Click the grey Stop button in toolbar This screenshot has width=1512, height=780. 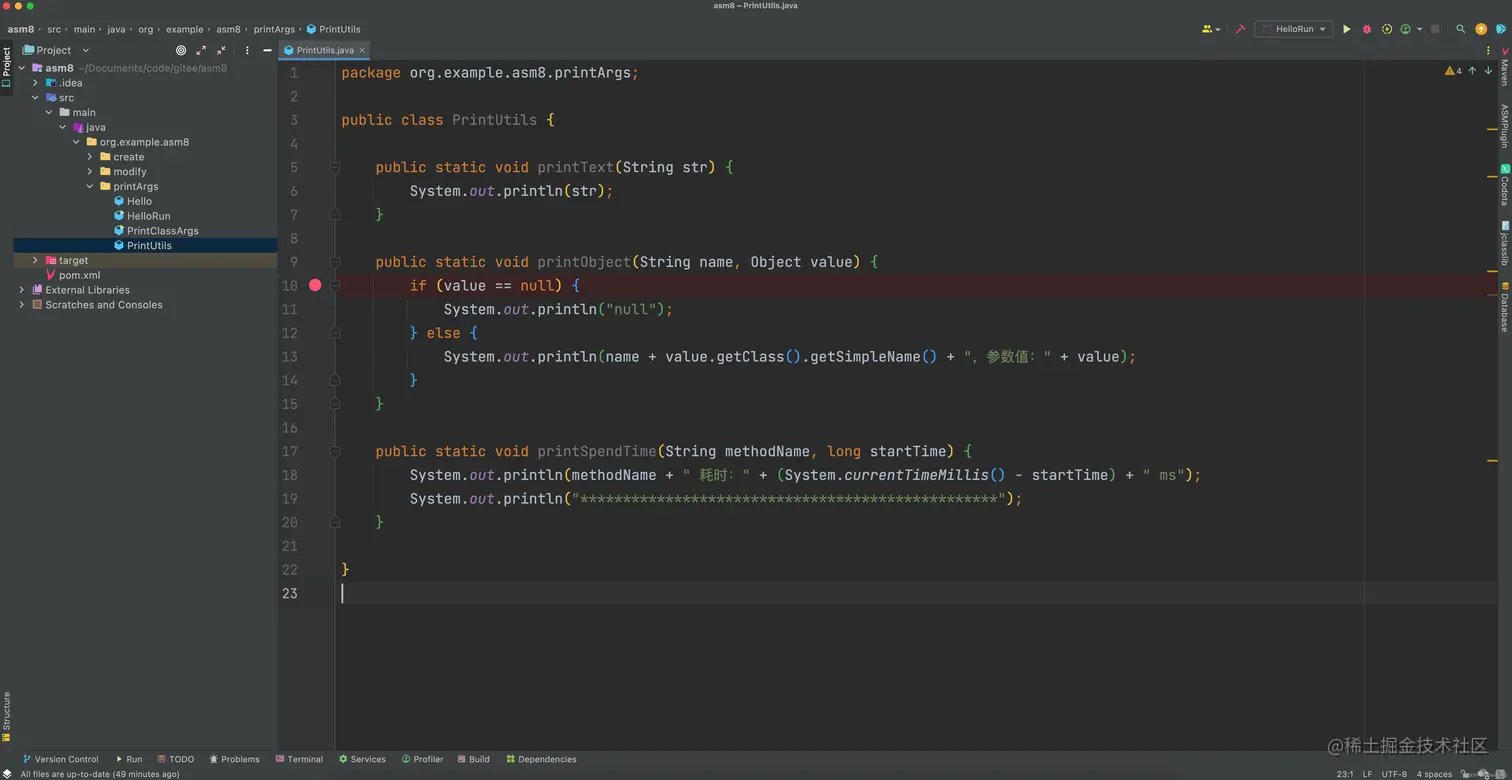pyautogui.click(x=1435, y=29)
